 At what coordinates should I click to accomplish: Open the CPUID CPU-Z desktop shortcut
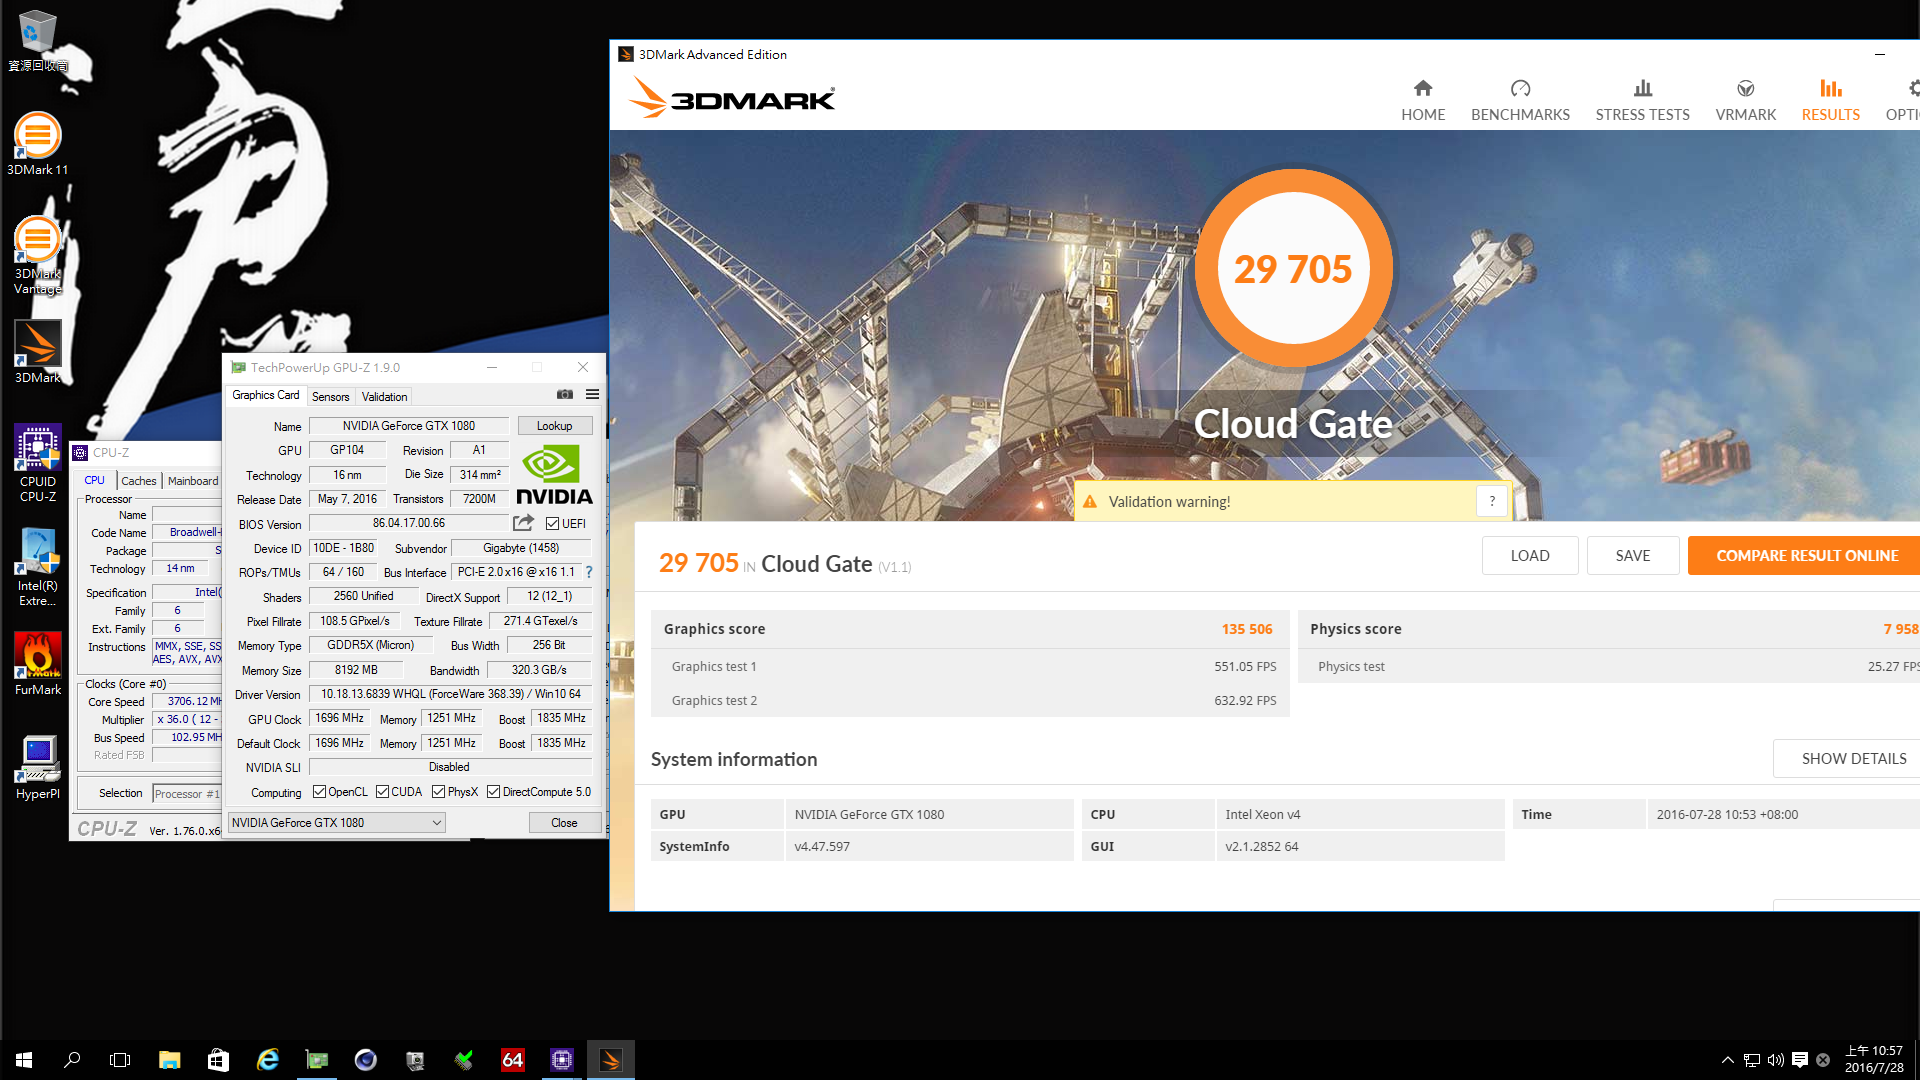tap(37, 462)
